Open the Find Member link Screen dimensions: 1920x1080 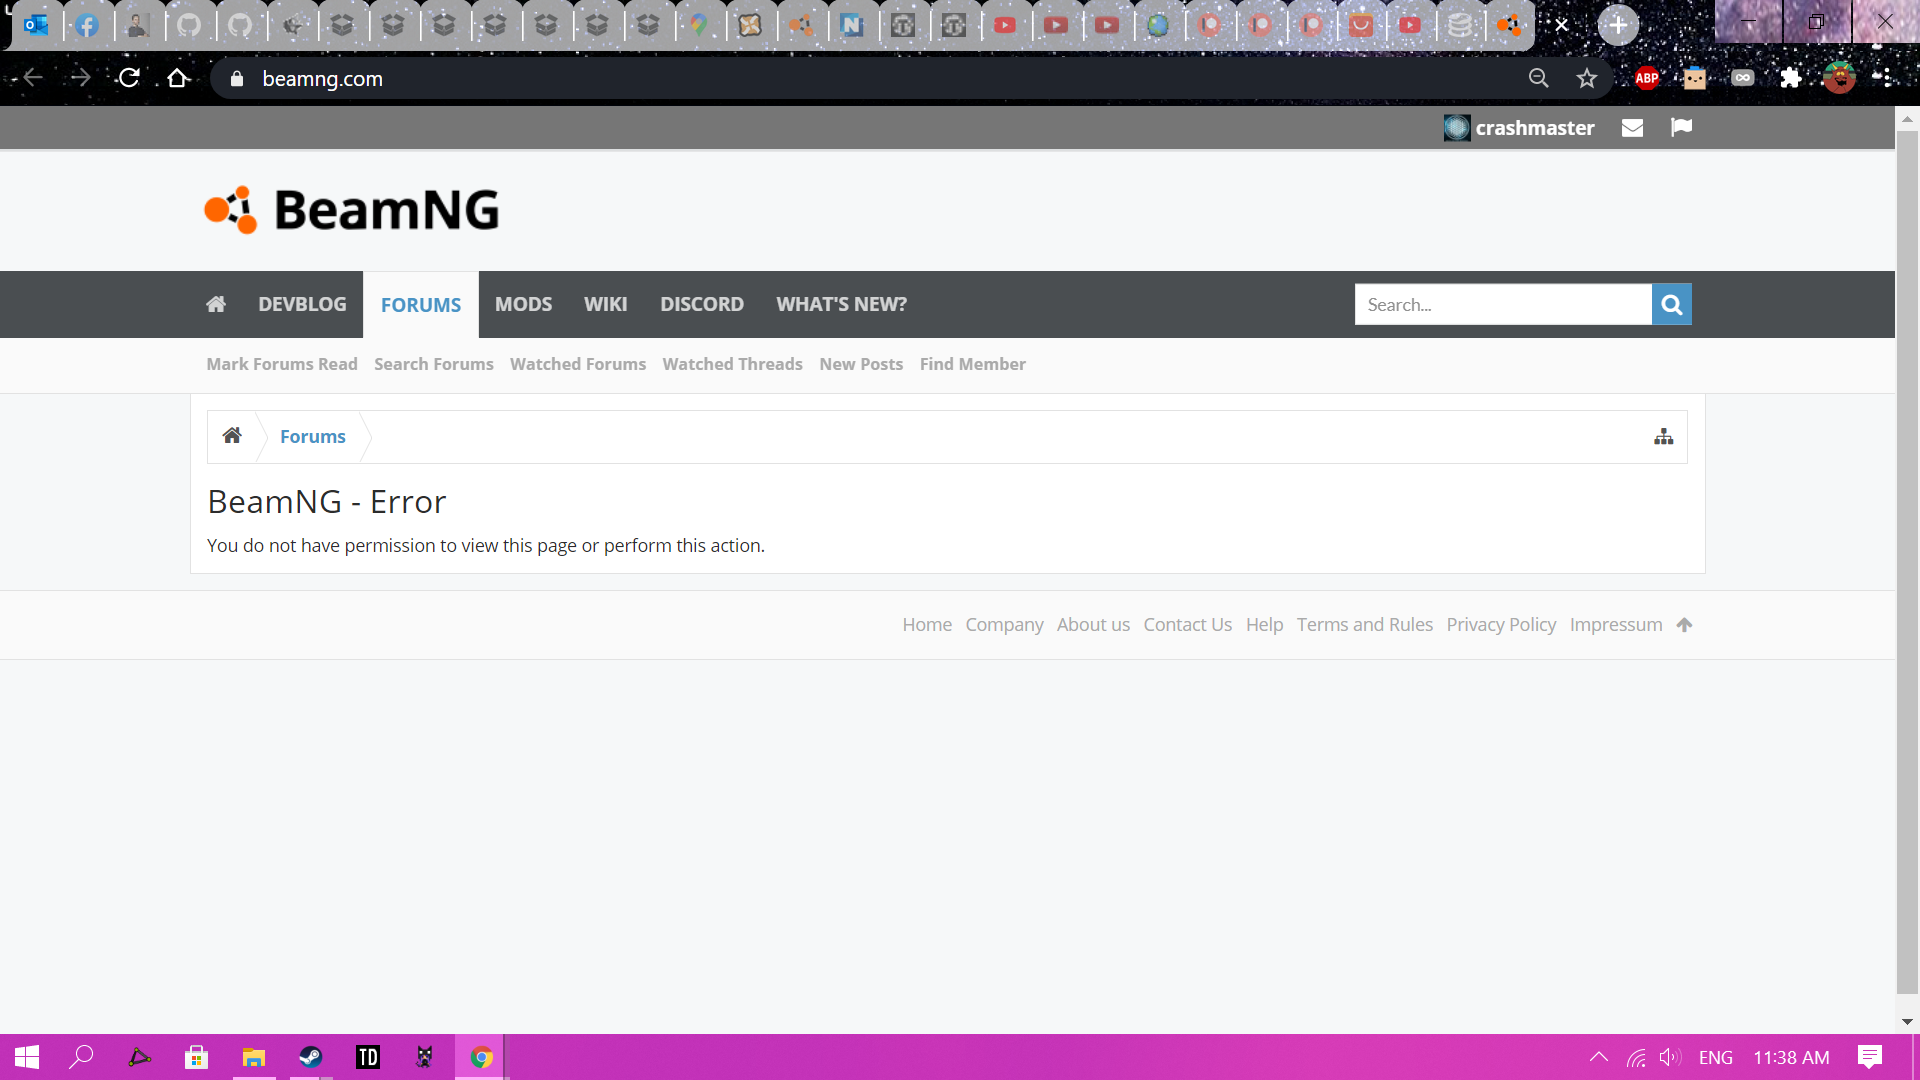[972, 364]
